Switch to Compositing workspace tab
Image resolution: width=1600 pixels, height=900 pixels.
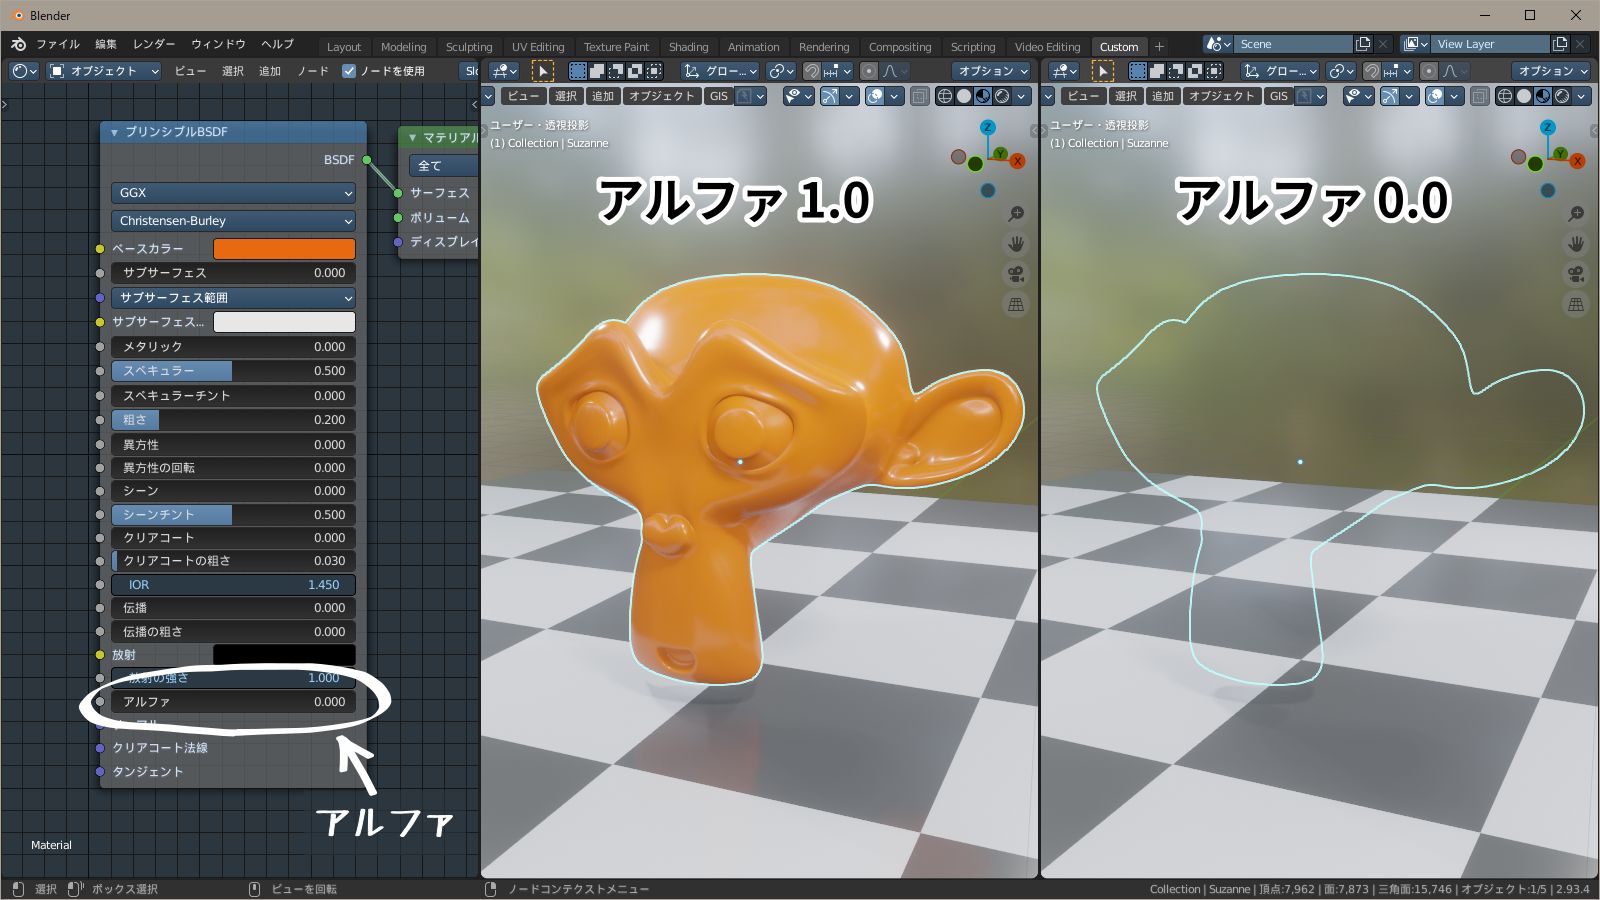click(899, 47)
